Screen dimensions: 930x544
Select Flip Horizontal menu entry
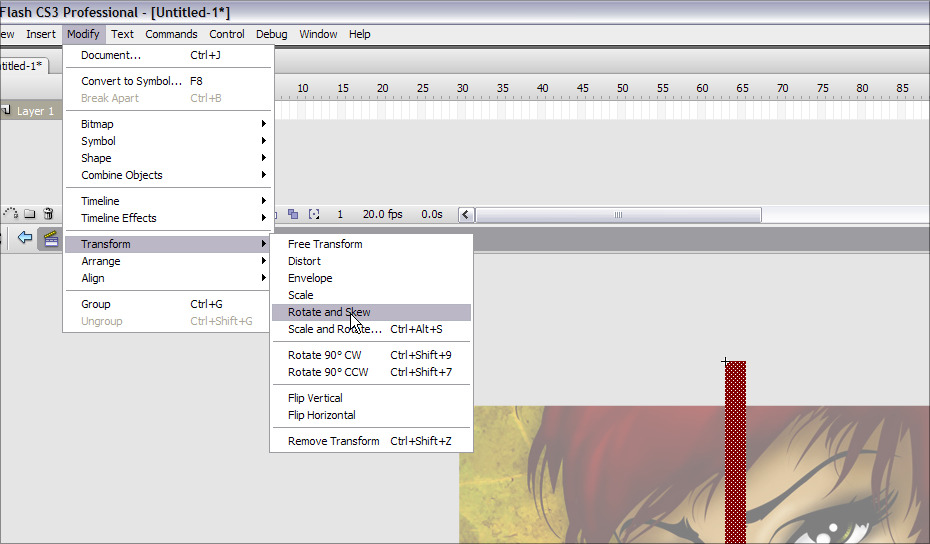(321, 415)
